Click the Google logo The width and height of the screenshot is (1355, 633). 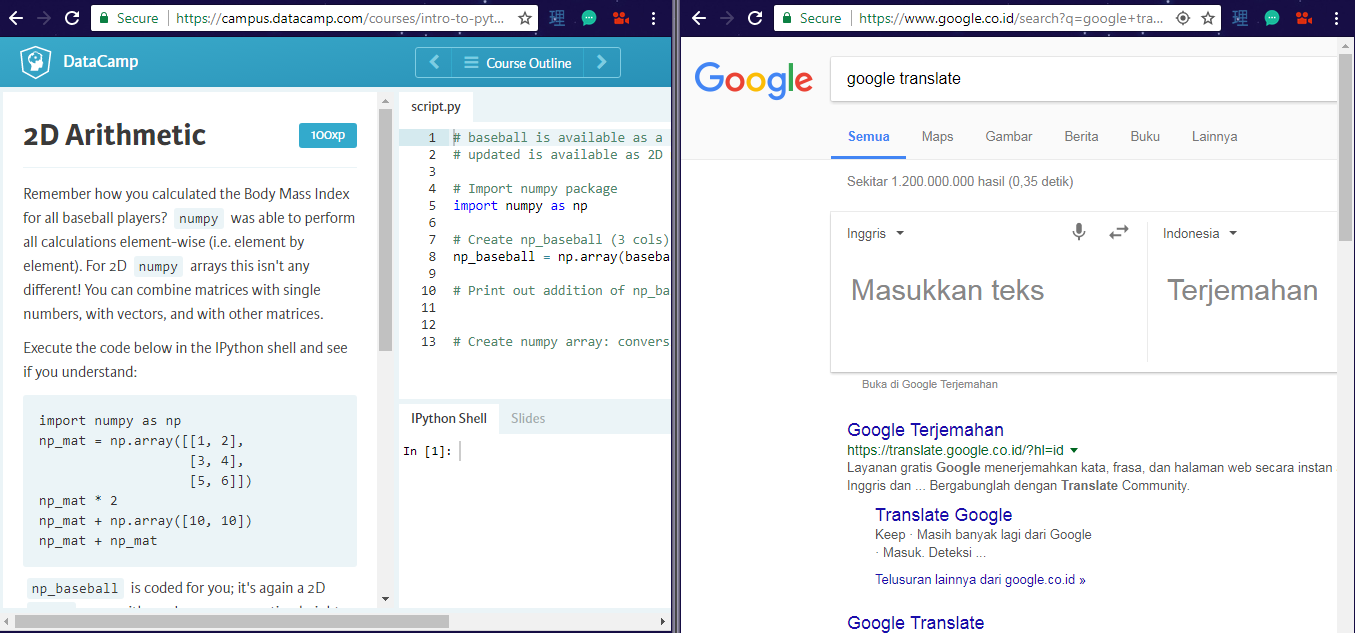coord(754,79)
